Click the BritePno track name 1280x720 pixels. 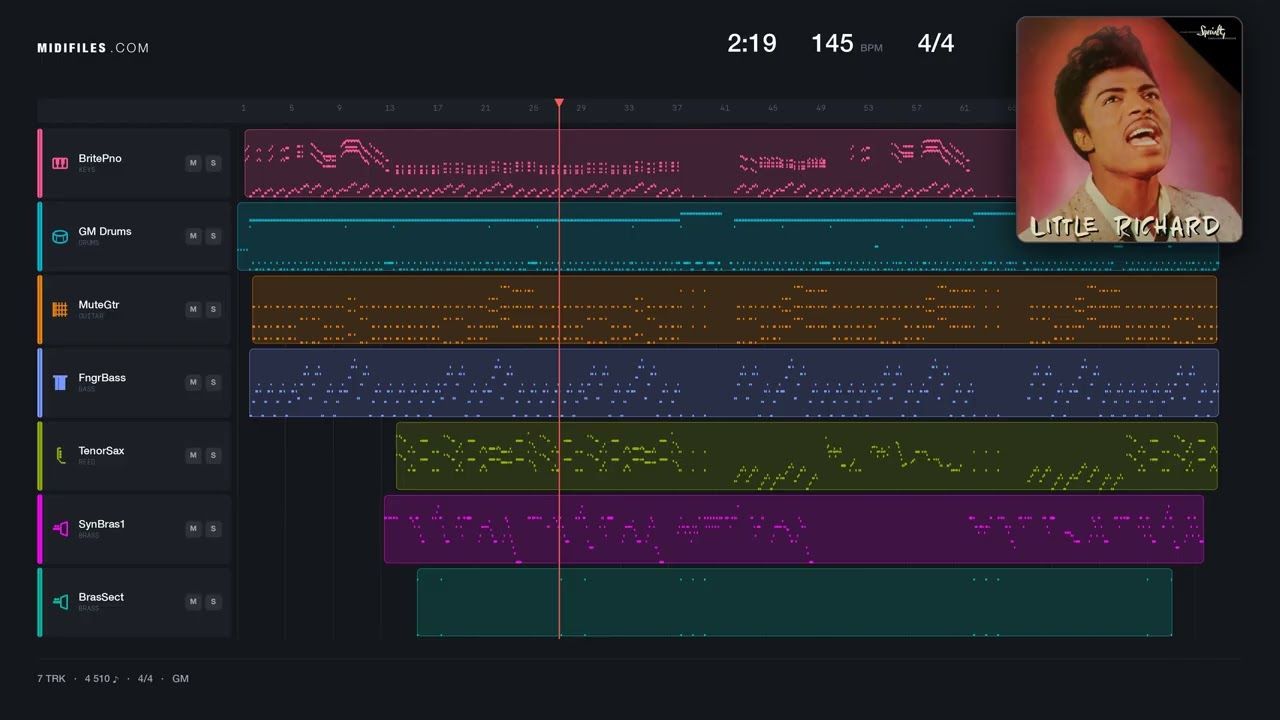click(100, 158)
